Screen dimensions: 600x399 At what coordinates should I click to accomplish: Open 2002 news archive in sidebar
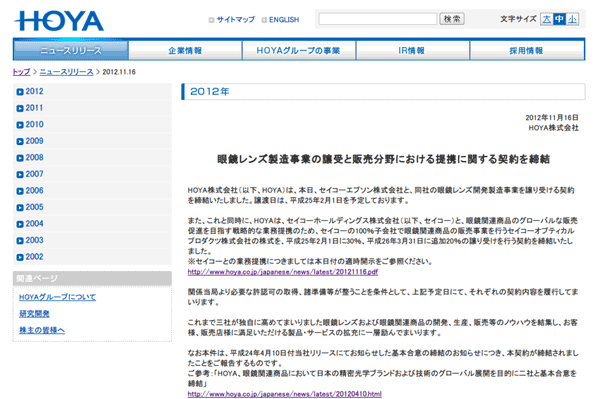pos(34,257)
